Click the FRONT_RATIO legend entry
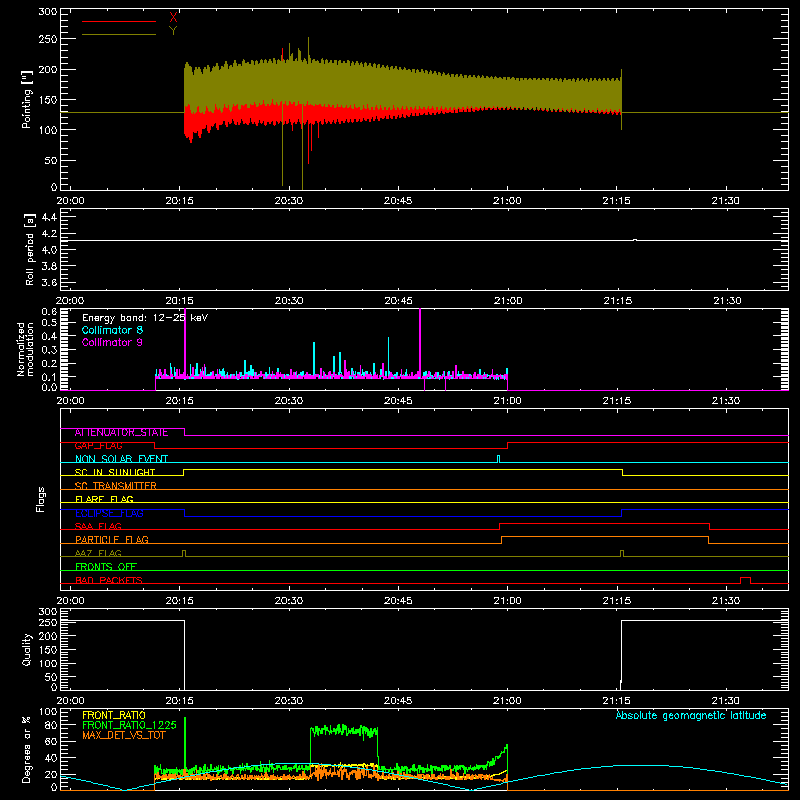Image resolution: width=800 pixels, height=800 pixels. (x=114, y=715)
